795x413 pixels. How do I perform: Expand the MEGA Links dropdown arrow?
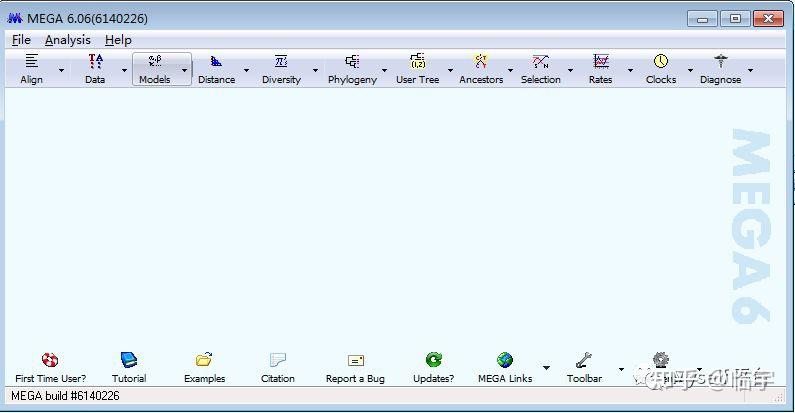pyautogui.click(x=546, y=367)
